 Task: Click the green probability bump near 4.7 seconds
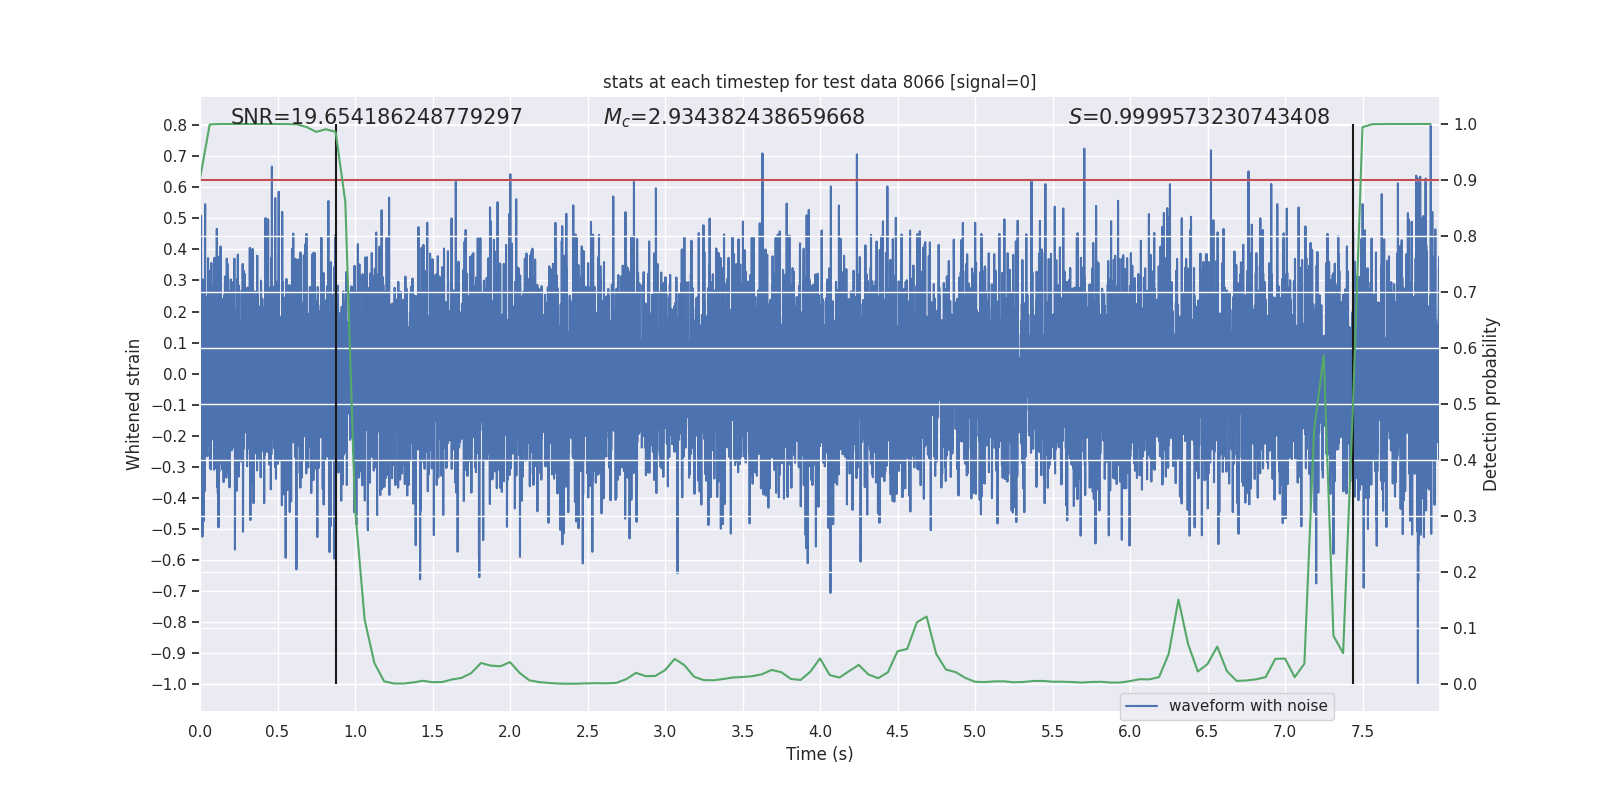point(926,617)
